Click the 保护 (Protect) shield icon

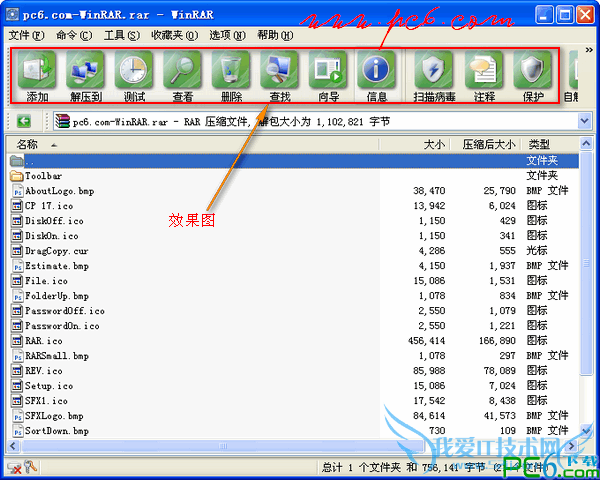[532, 70]
